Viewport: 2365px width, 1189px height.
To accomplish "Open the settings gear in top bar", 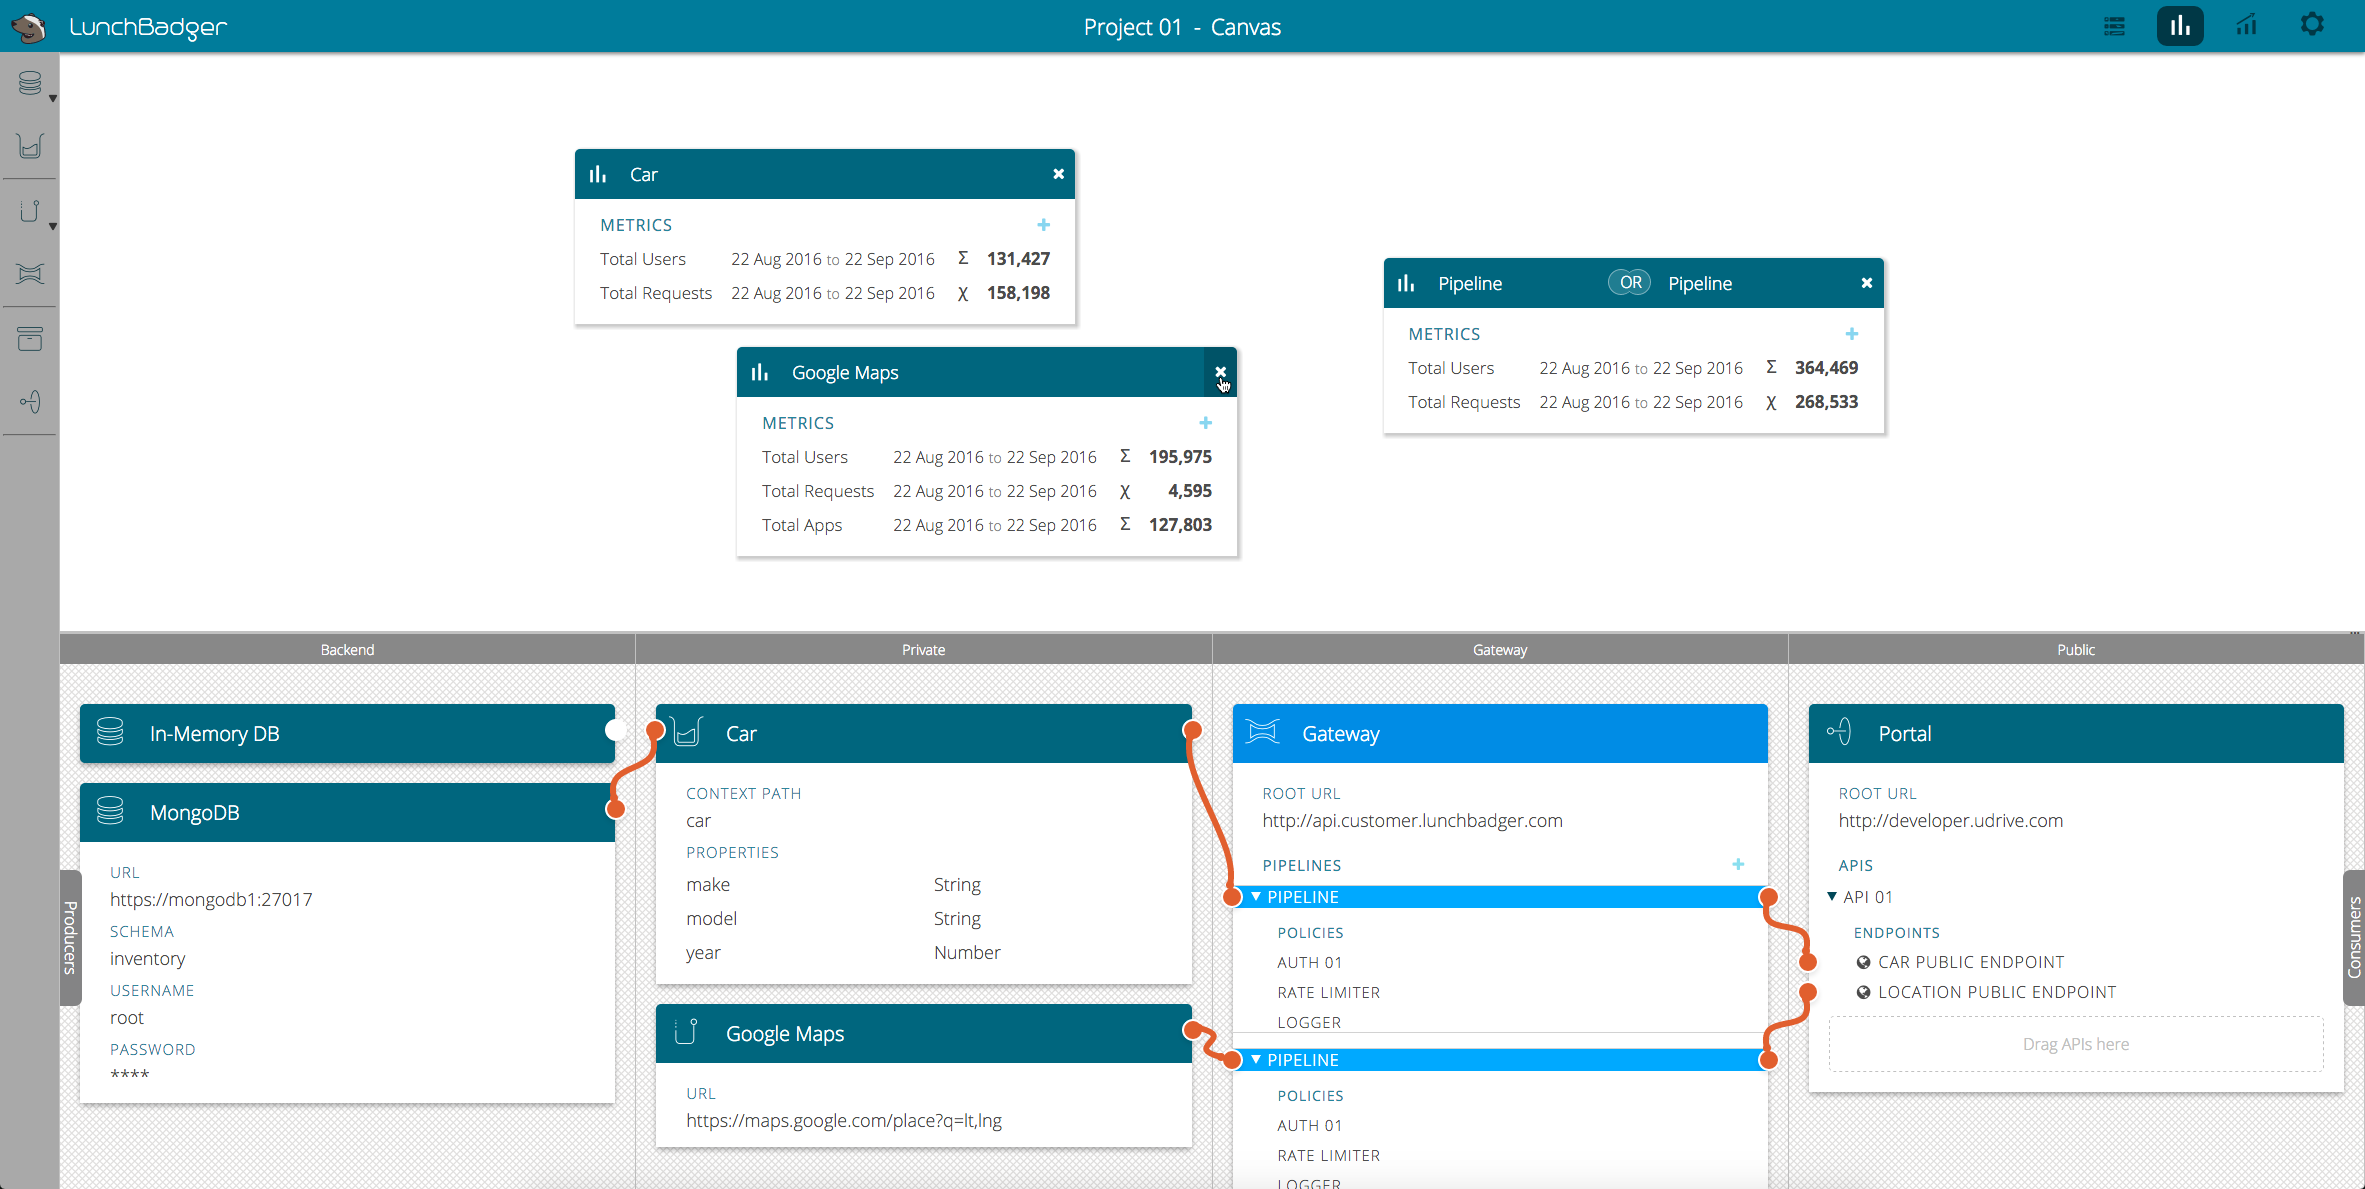I will [x=2312, y=25].
